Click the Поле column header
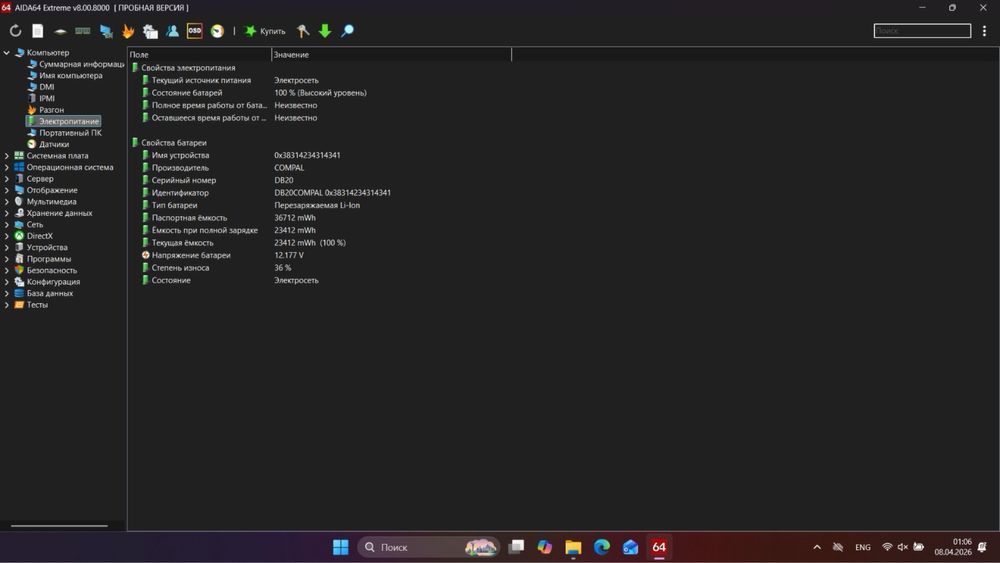Viewport: 1000px width, 563px height. [200, 55]
